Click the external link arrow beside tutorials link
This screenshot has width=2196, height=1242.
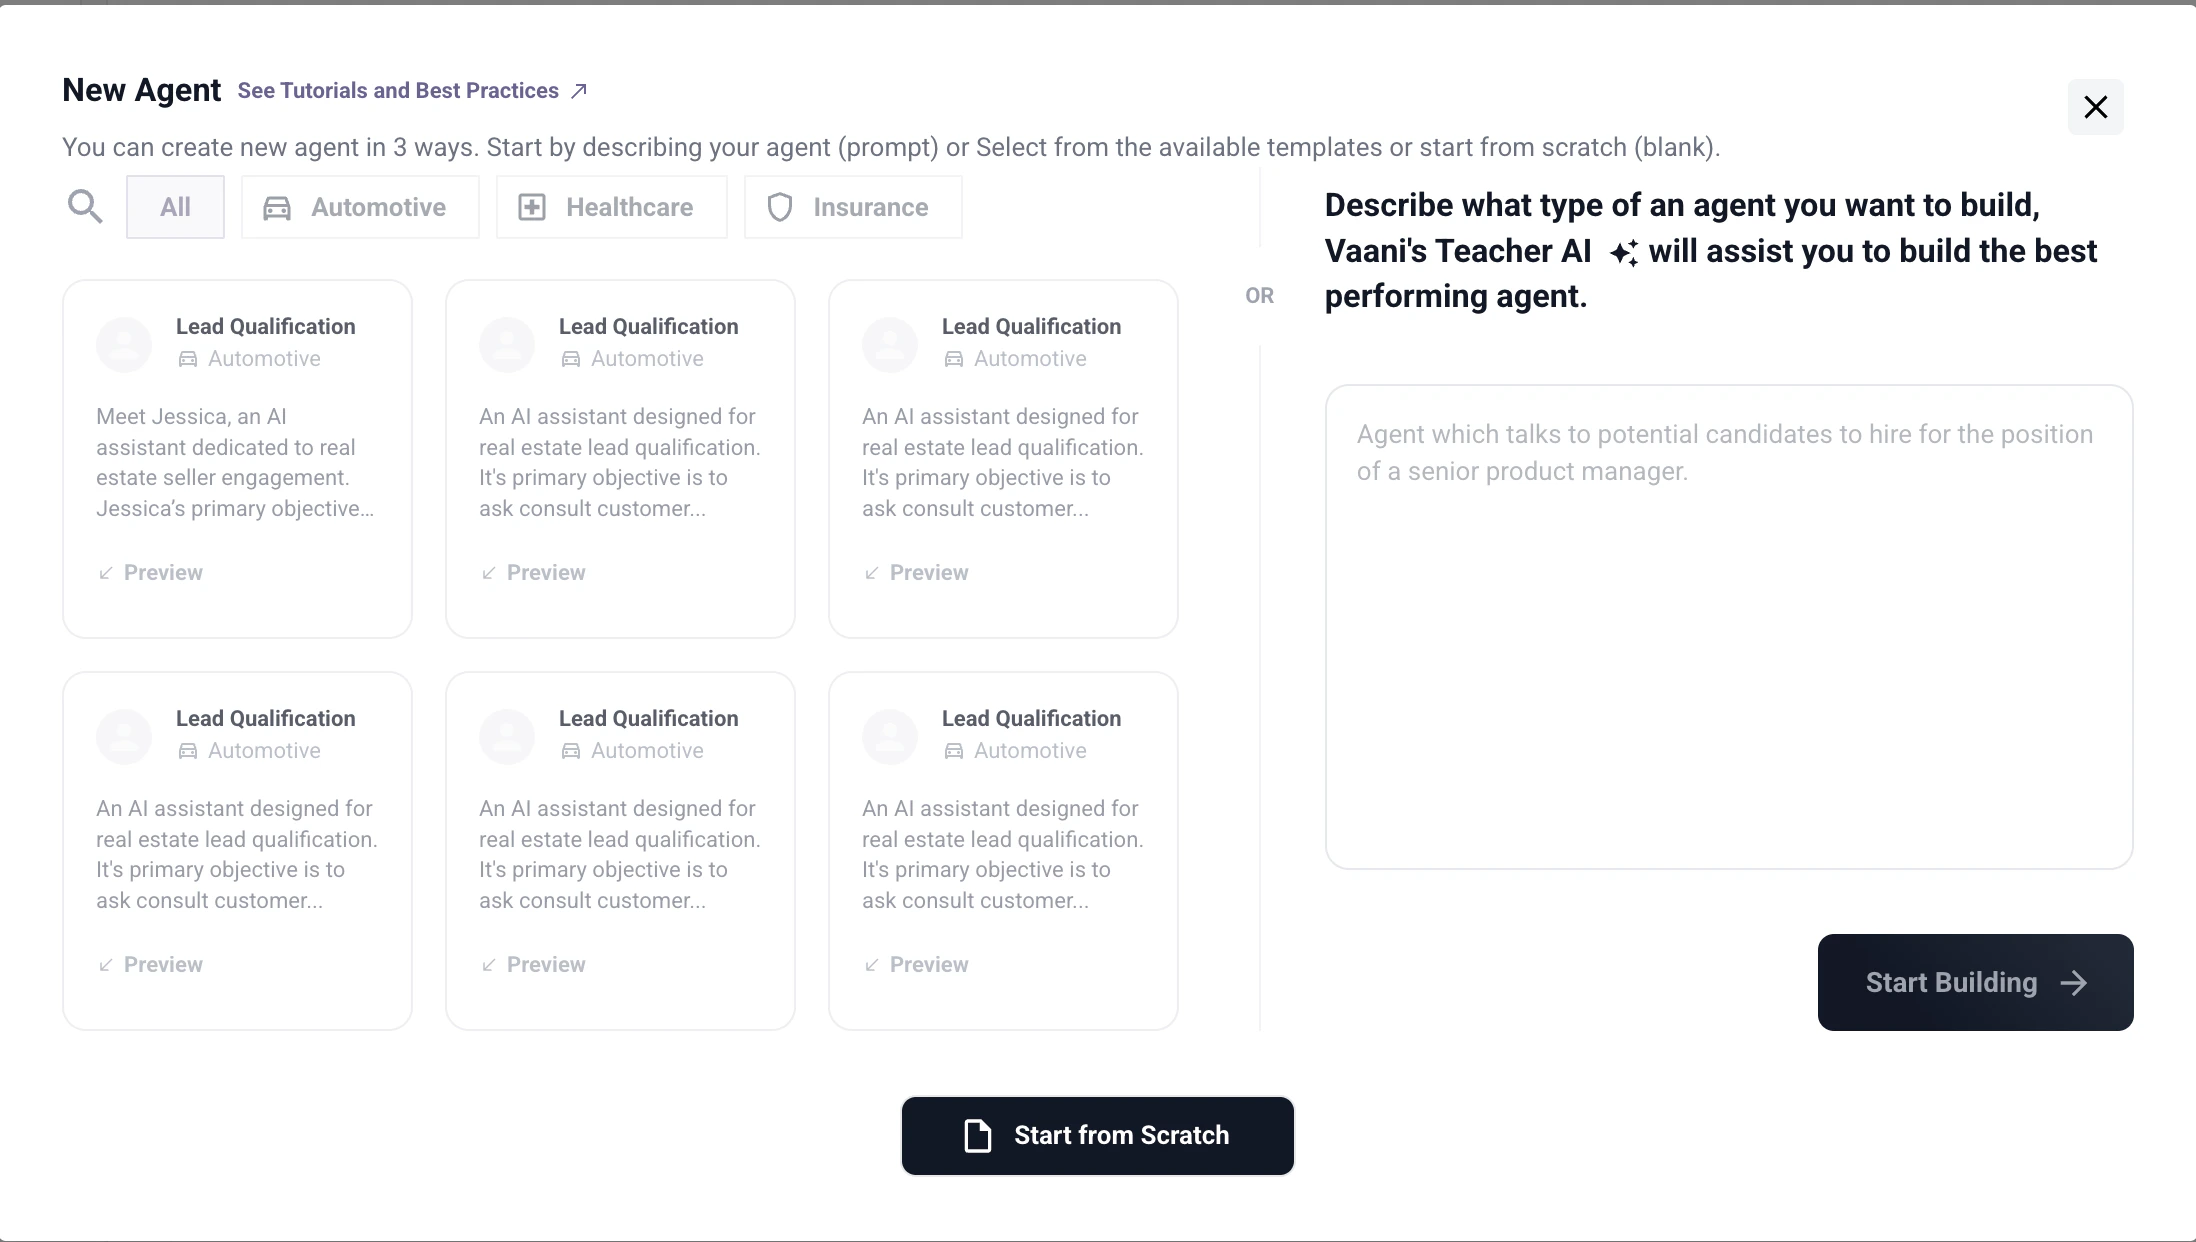578,89
